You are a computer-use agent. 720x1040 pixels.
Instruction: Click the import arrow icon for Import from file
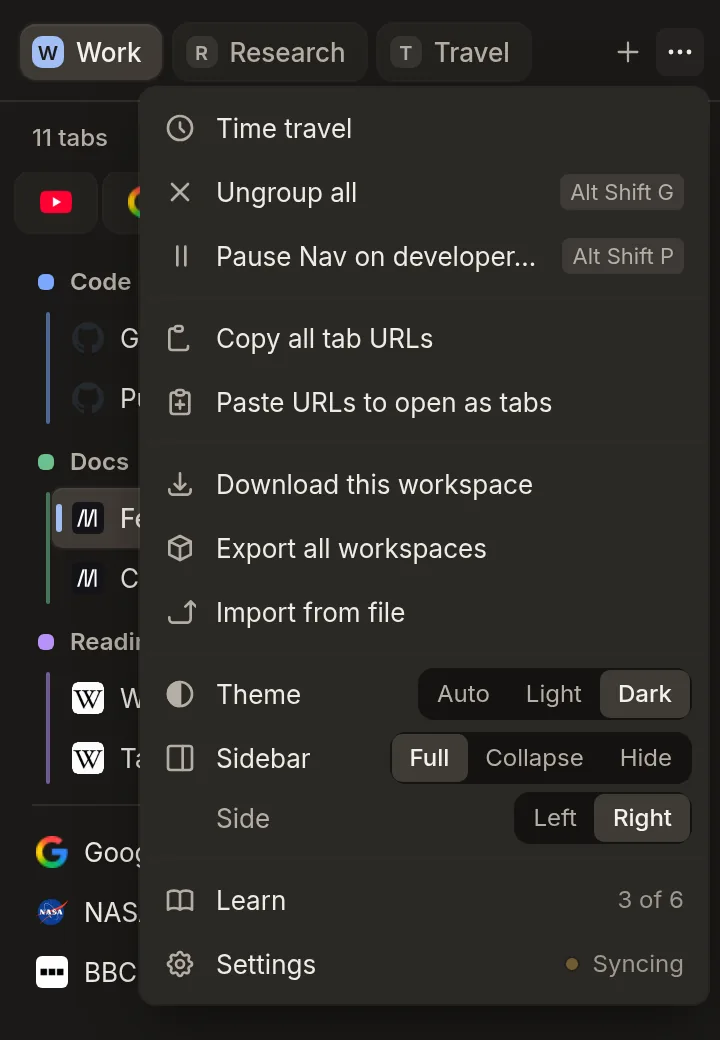182,612
